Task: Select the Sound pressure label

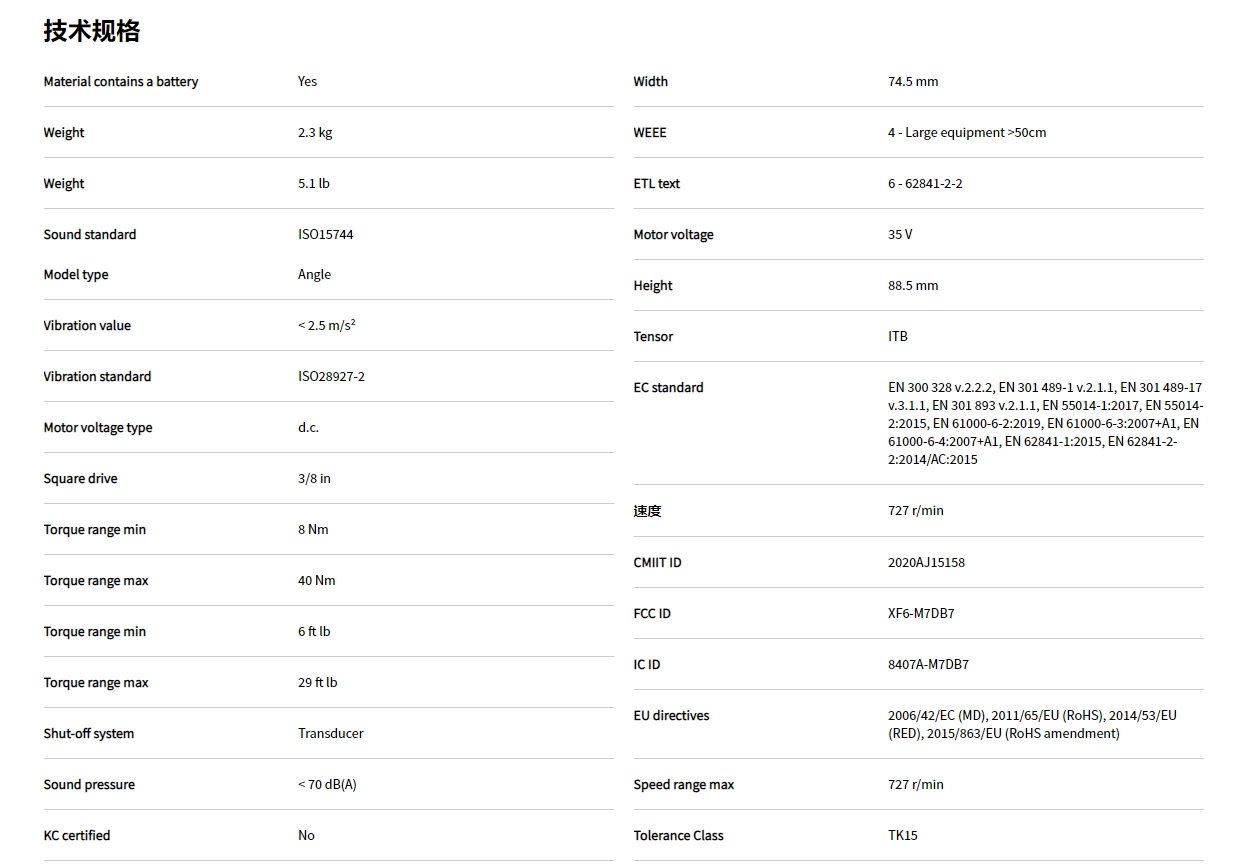Action: pyautogui.click(x=89, y=785)
